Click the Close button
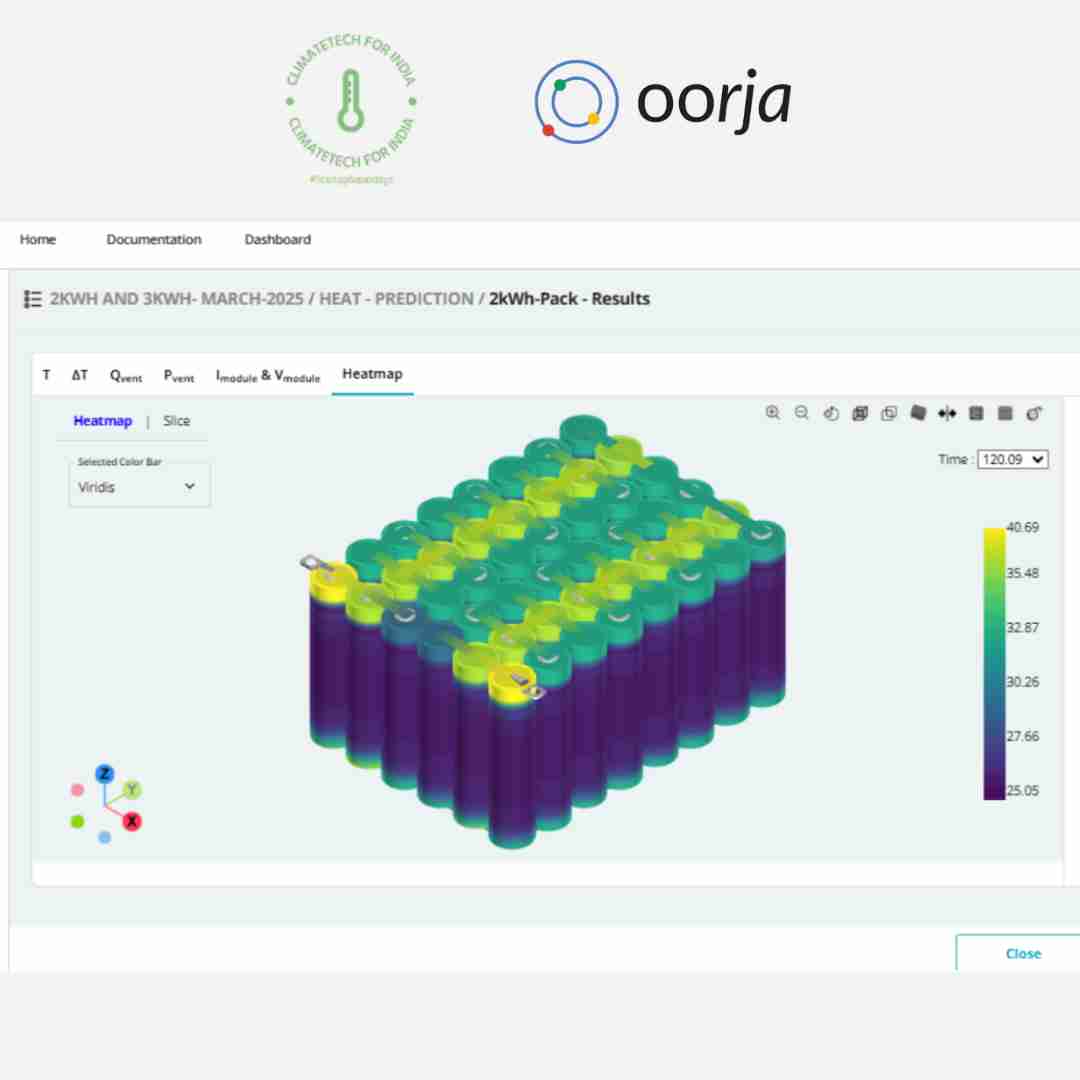 coord(1022,953)
